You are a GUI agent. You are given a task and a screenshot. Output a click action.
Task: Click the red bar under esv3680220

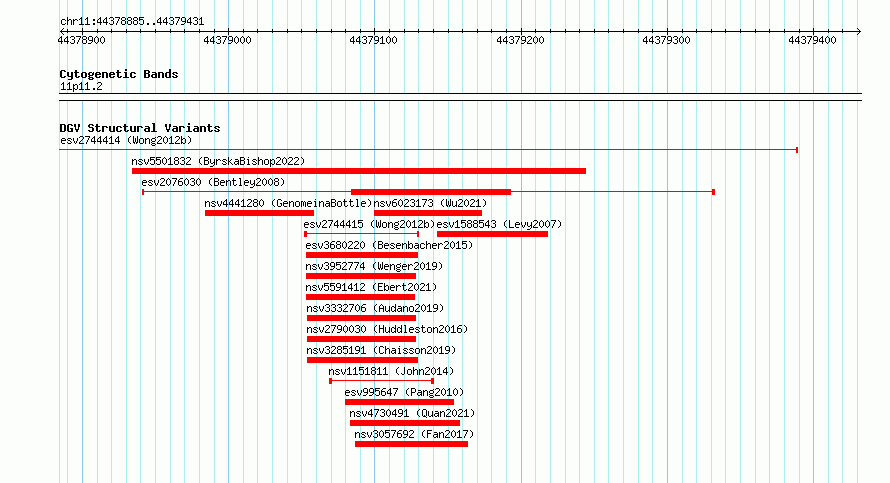click(x=362, y=255)
